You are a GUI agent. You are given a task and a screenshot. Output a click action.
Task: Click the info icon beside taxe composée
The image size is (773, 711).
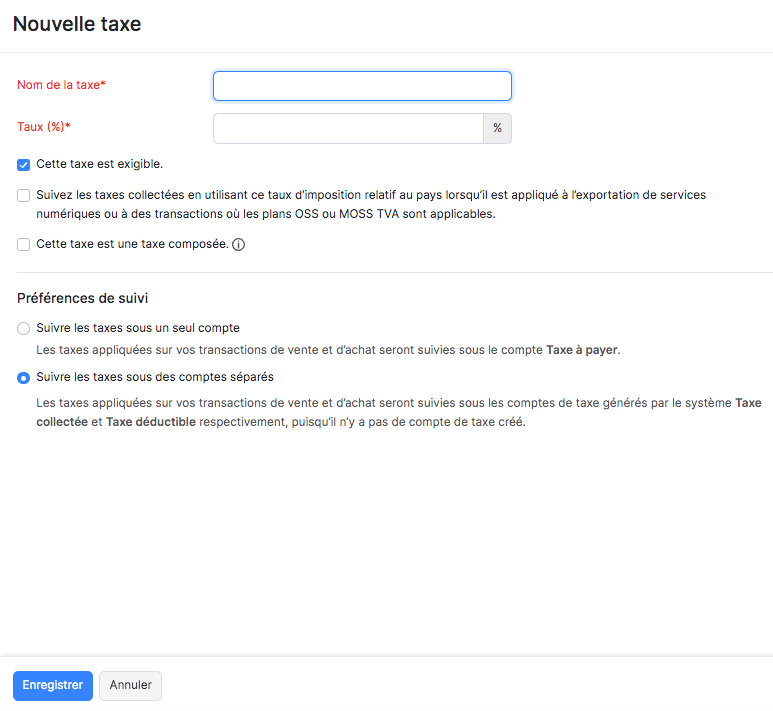(x=239, y=245)
